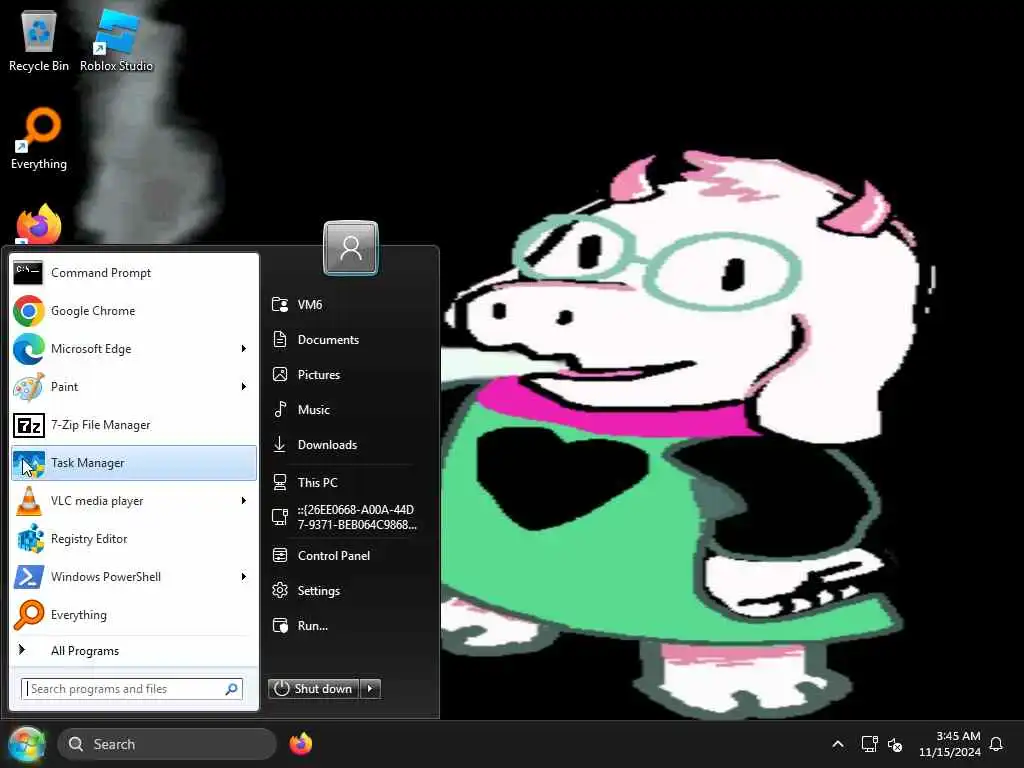Click the Shut down button
The image size is (1024, 768).
(x=313, y=688)
